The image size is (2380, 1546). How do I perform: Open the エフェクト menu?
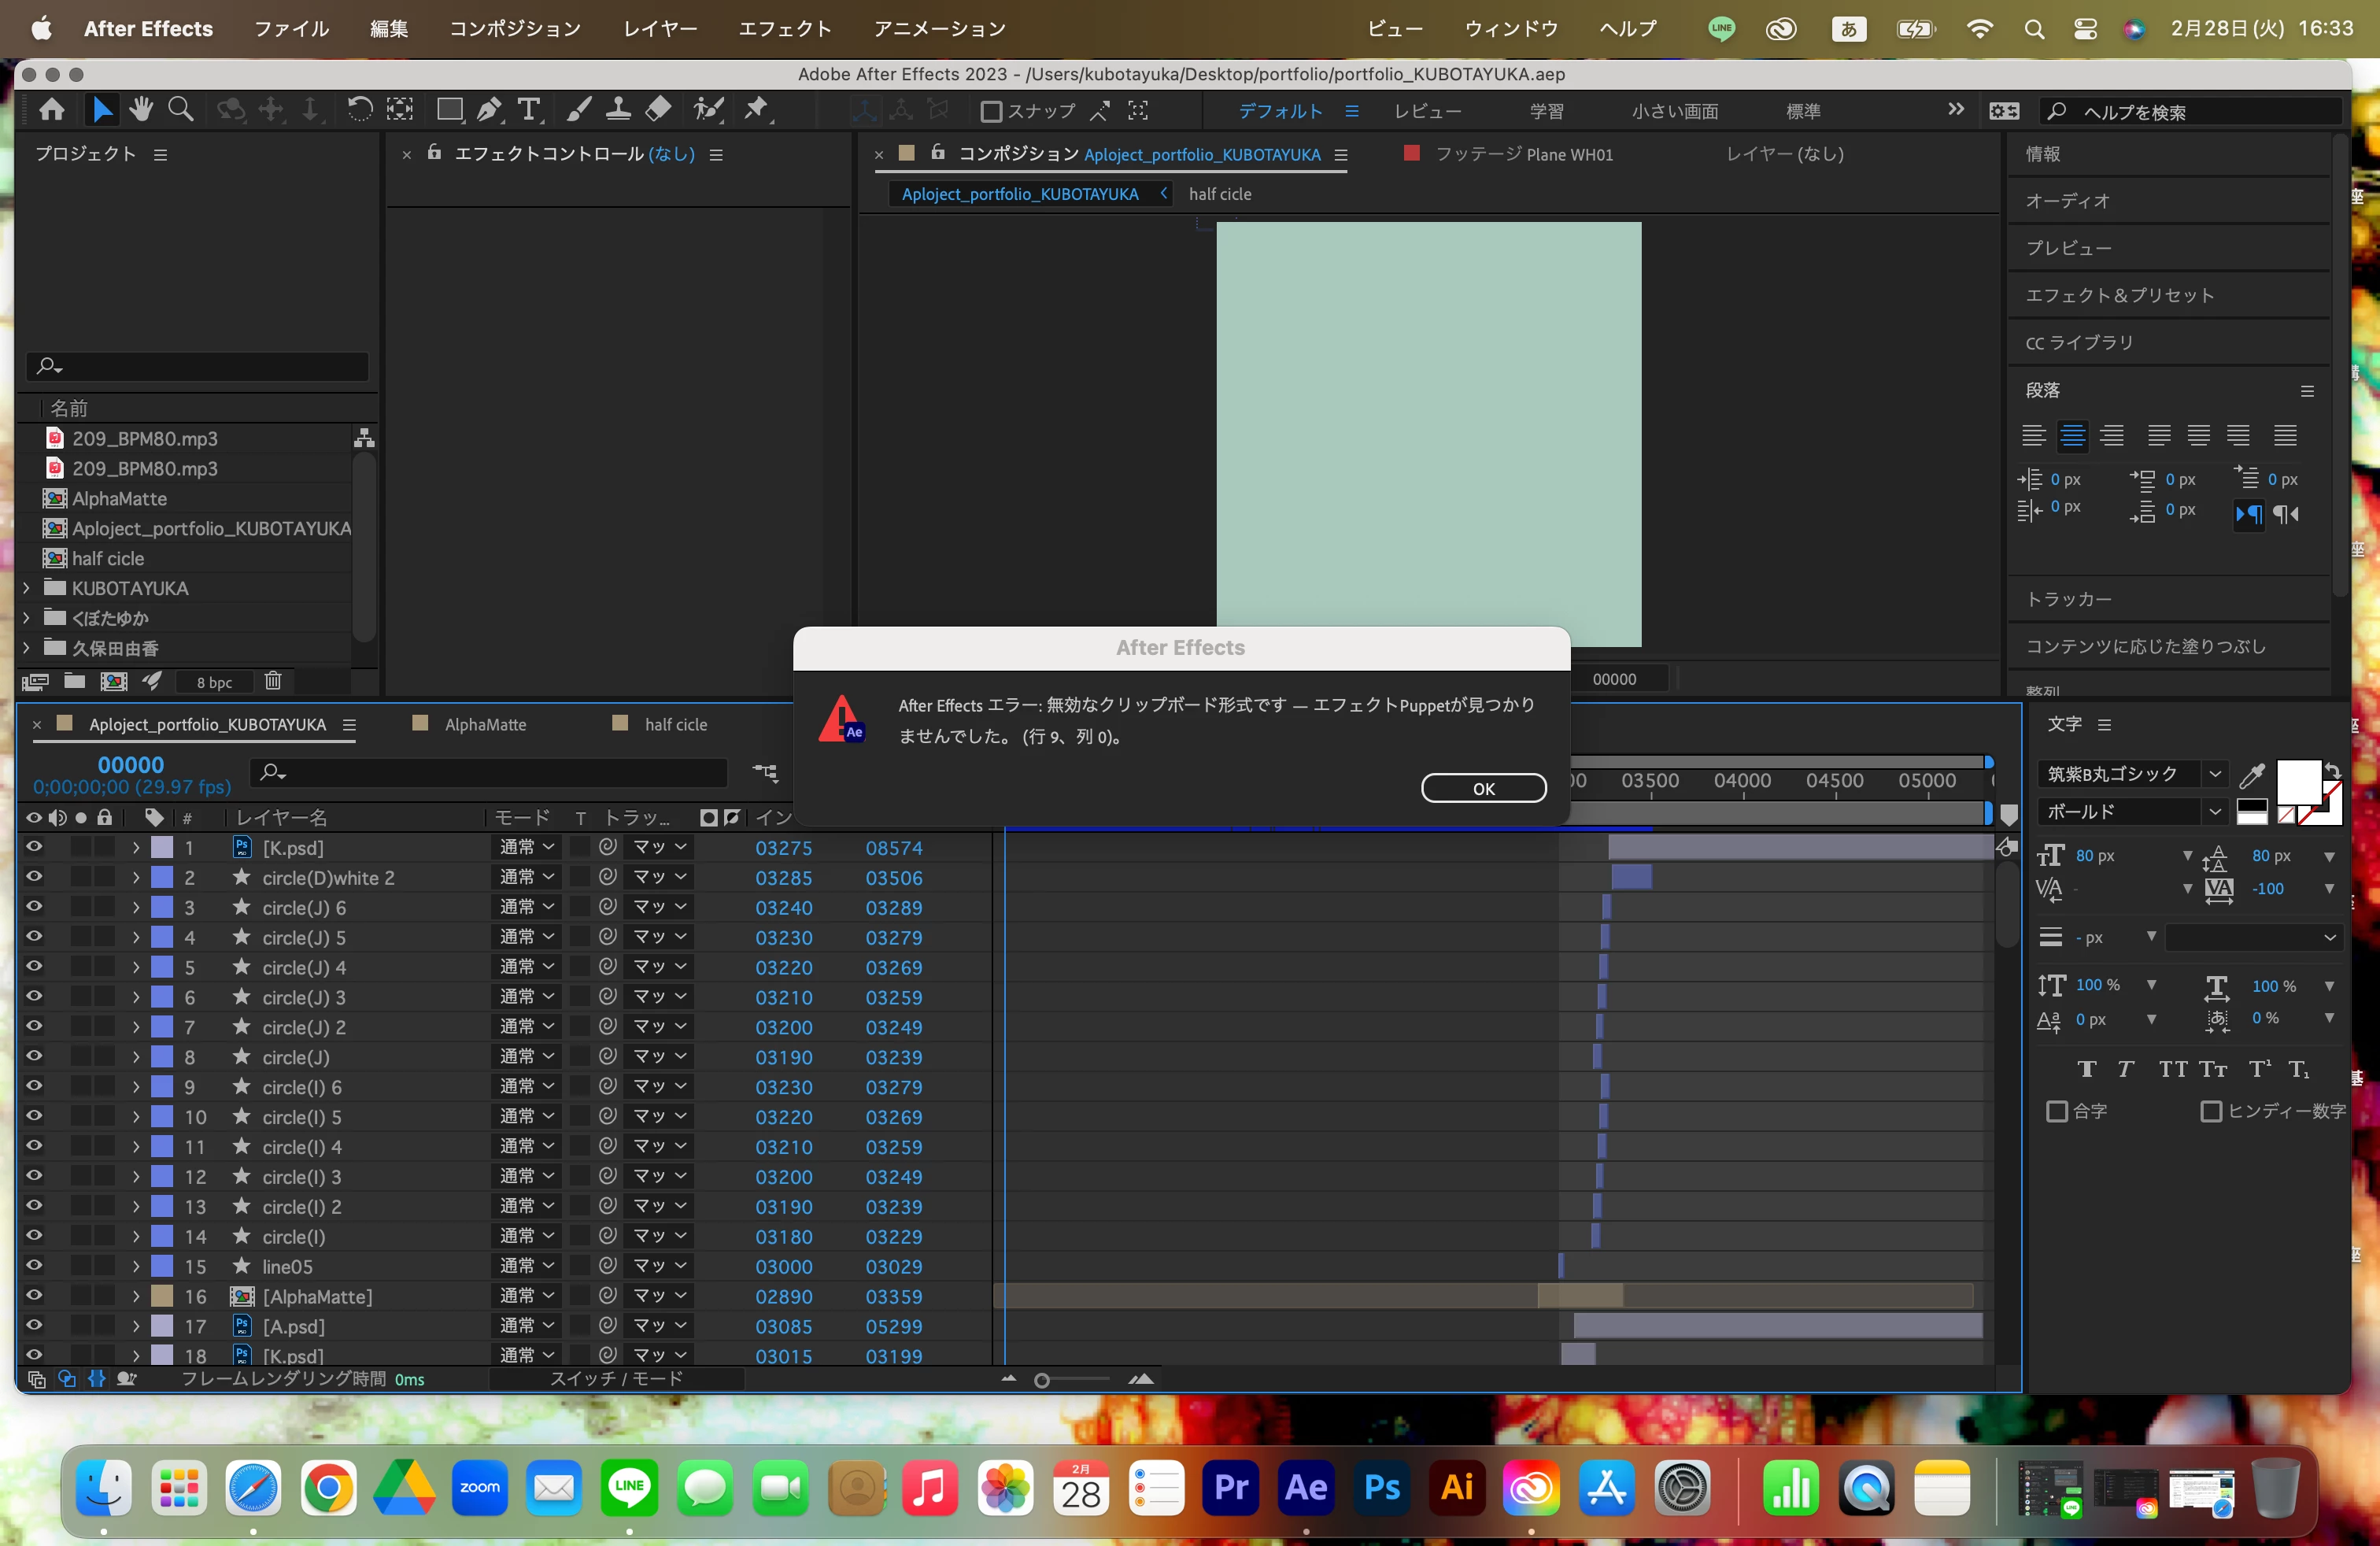pos(784,28)
